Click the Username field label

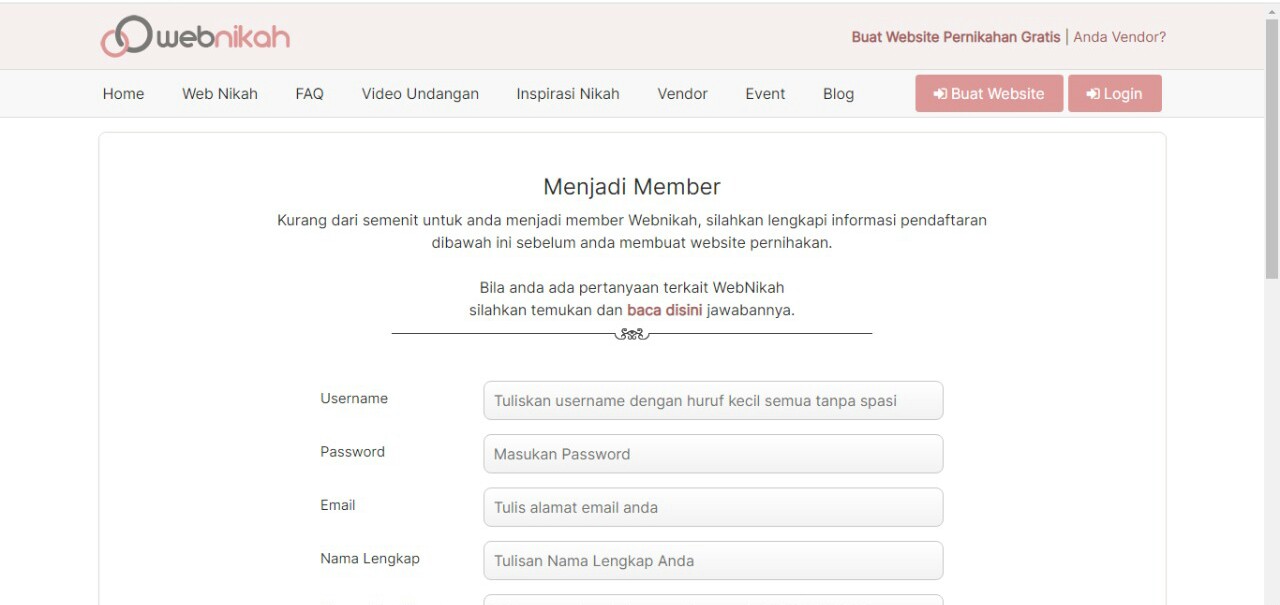click(x=354, y=398)
